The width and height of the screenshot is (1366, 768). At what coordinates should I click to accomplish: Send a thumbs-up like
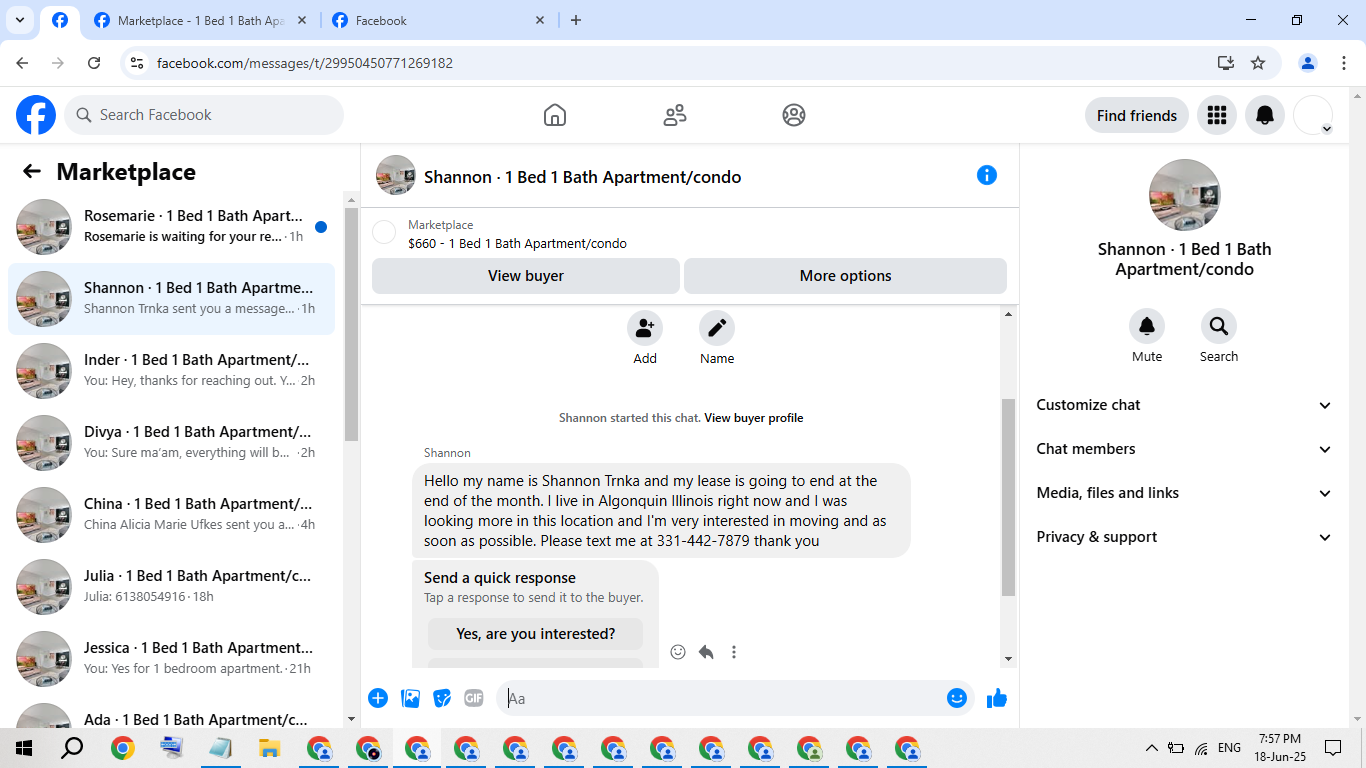tap(997, 698)
